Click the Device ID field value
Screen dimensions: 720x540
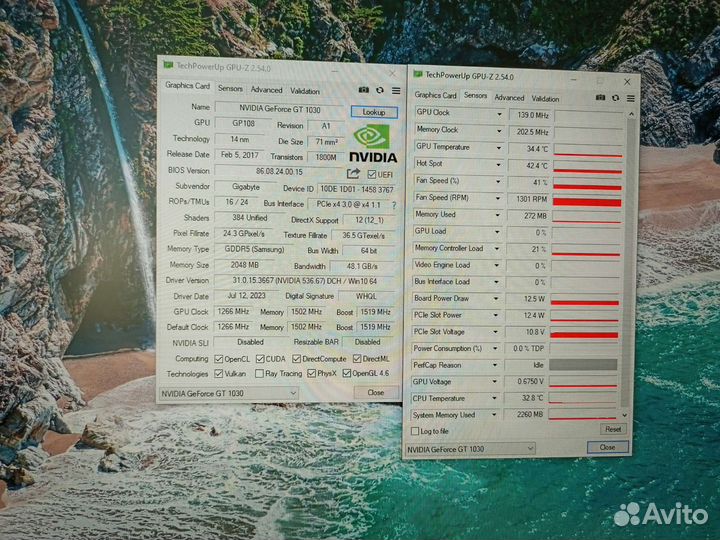click(356, 189)
